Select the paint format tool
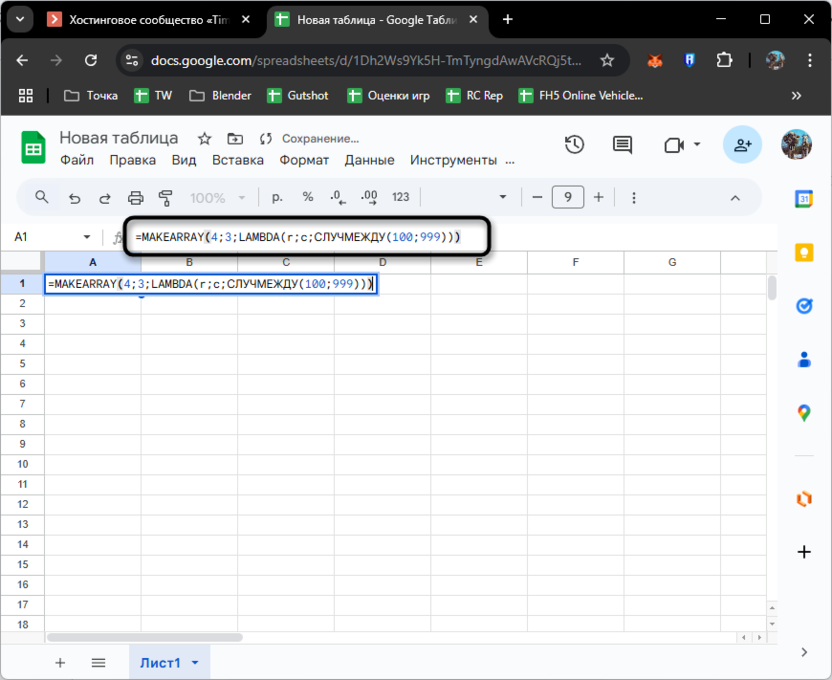Image resolution: width=832 pixels, height=680 pixels. tap(167, 197)
